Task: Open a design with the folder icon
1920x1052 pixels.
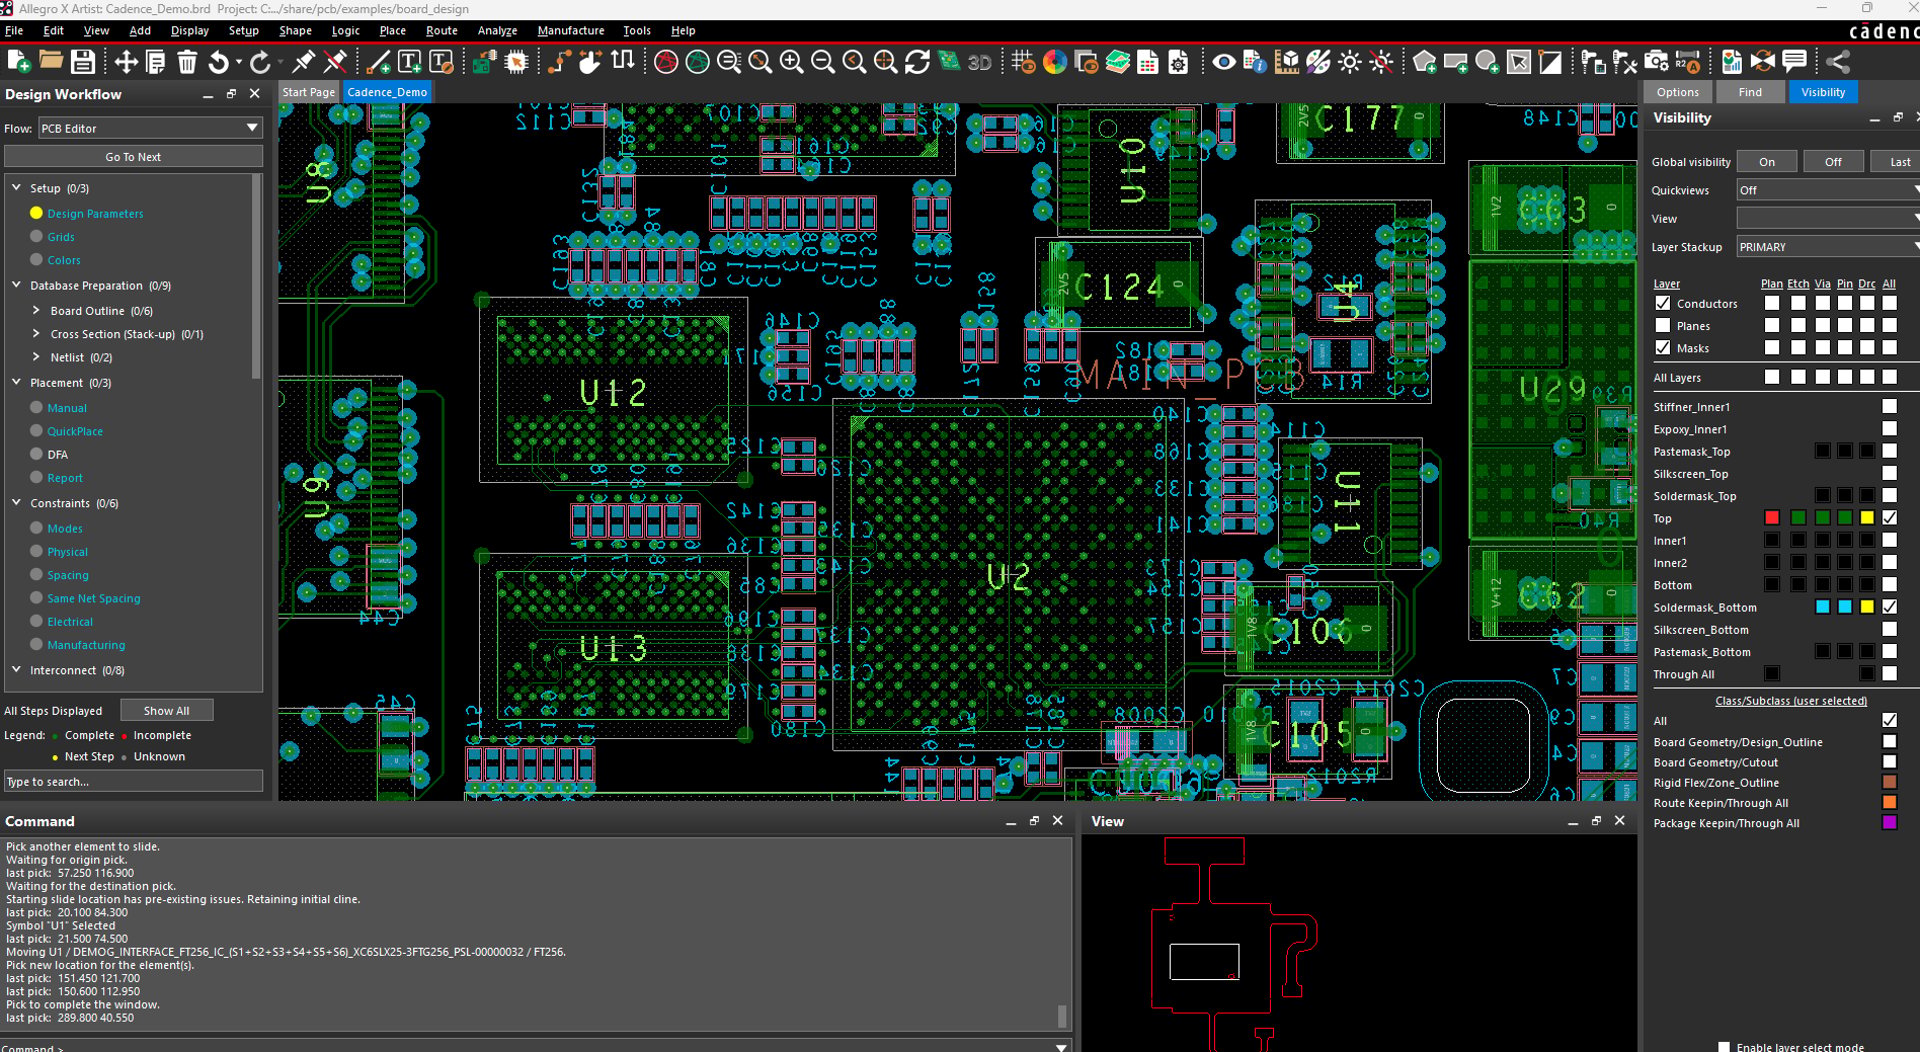Action: click(51, 62)
